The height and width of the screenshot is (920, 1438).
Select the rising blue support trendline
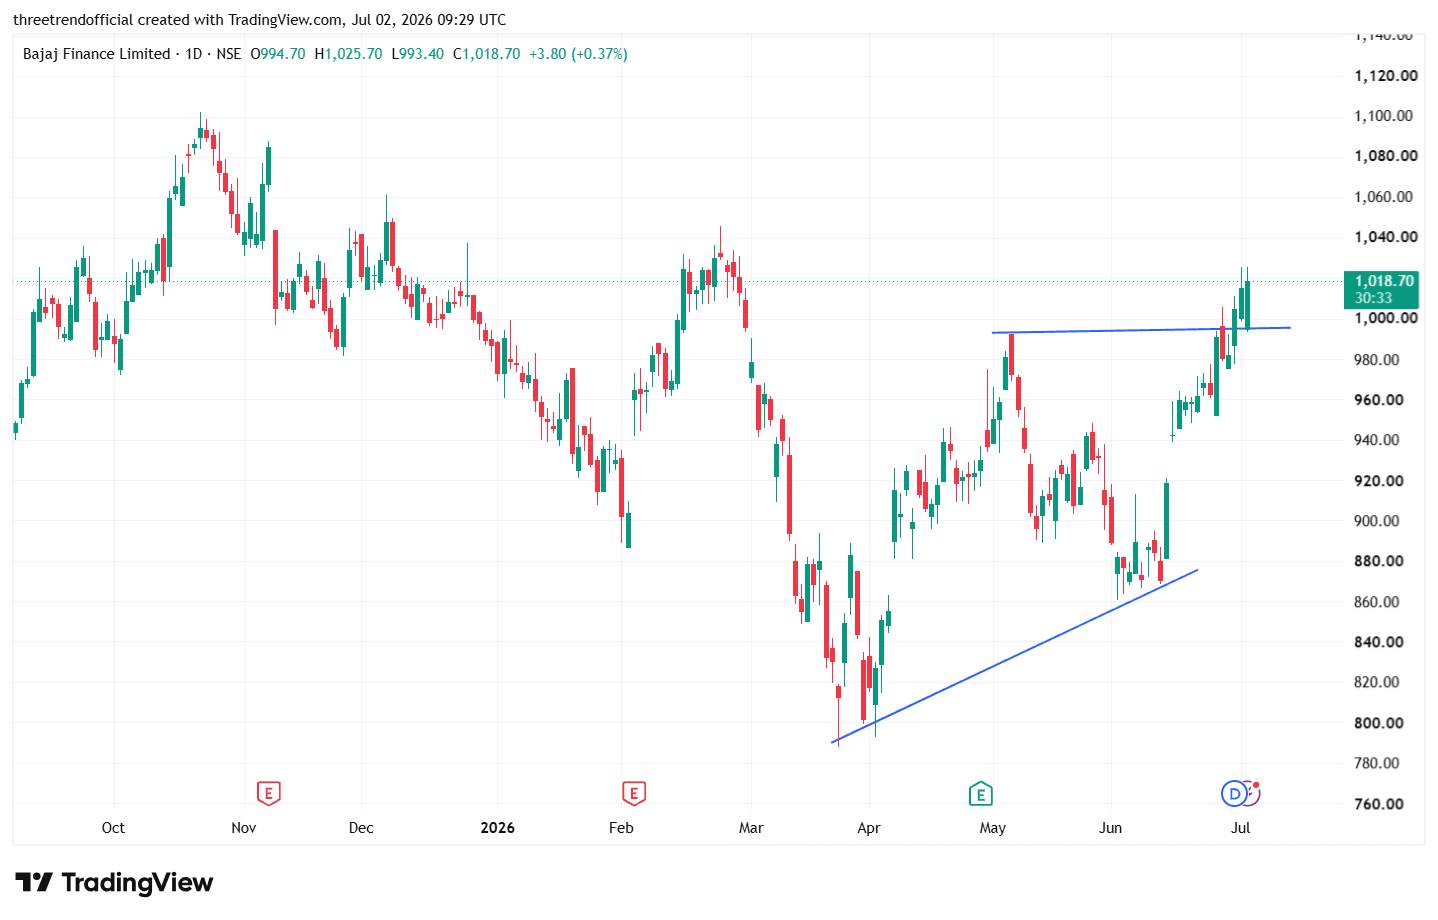click(x=1015, y=656)
